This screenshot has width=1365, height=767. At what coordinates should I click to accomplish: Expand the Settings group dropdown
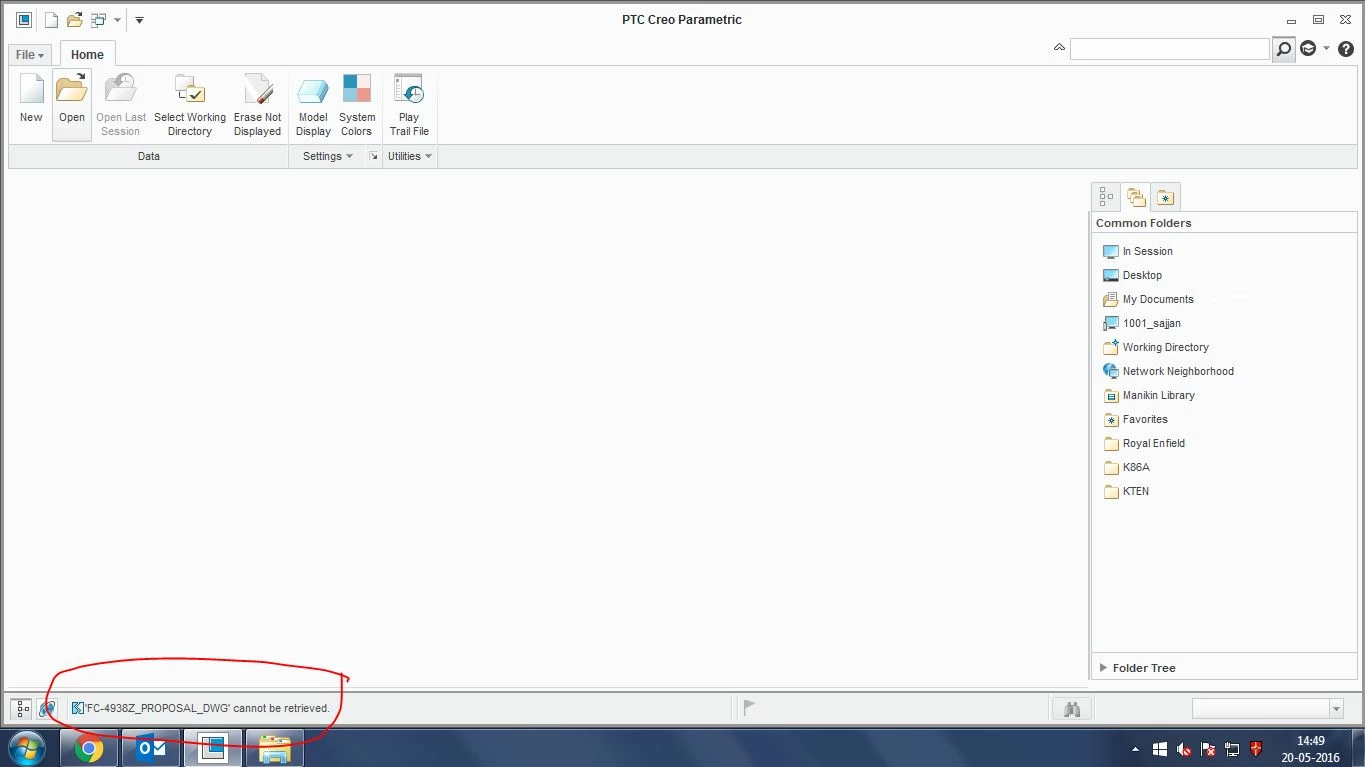pyautogui.click(x=328, y=156)
